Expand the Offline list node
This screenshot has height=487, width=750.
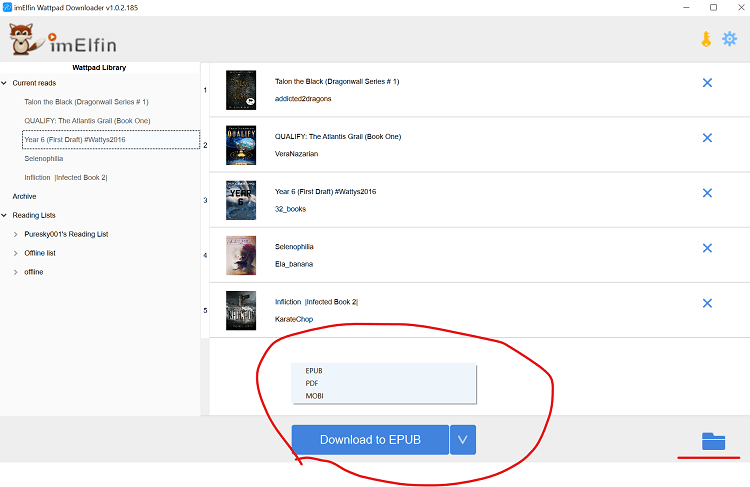16,253
